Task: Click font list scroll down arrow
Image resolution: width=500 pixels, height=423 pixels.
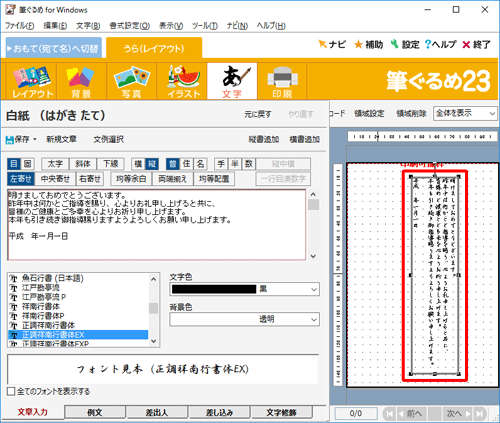Action: (x=153, y=341)
